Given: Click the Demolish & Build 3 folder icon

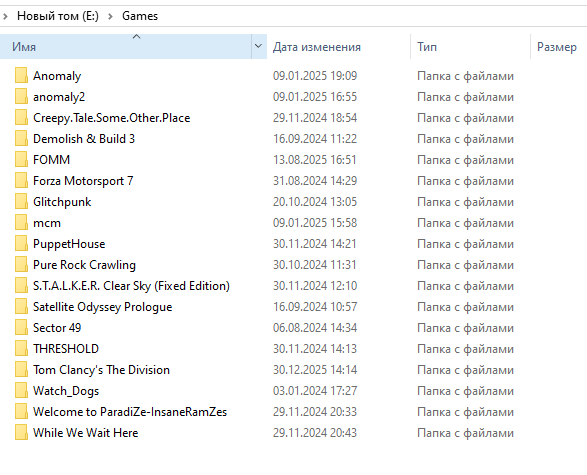Looking at the screenshot, I should [21, 138].
